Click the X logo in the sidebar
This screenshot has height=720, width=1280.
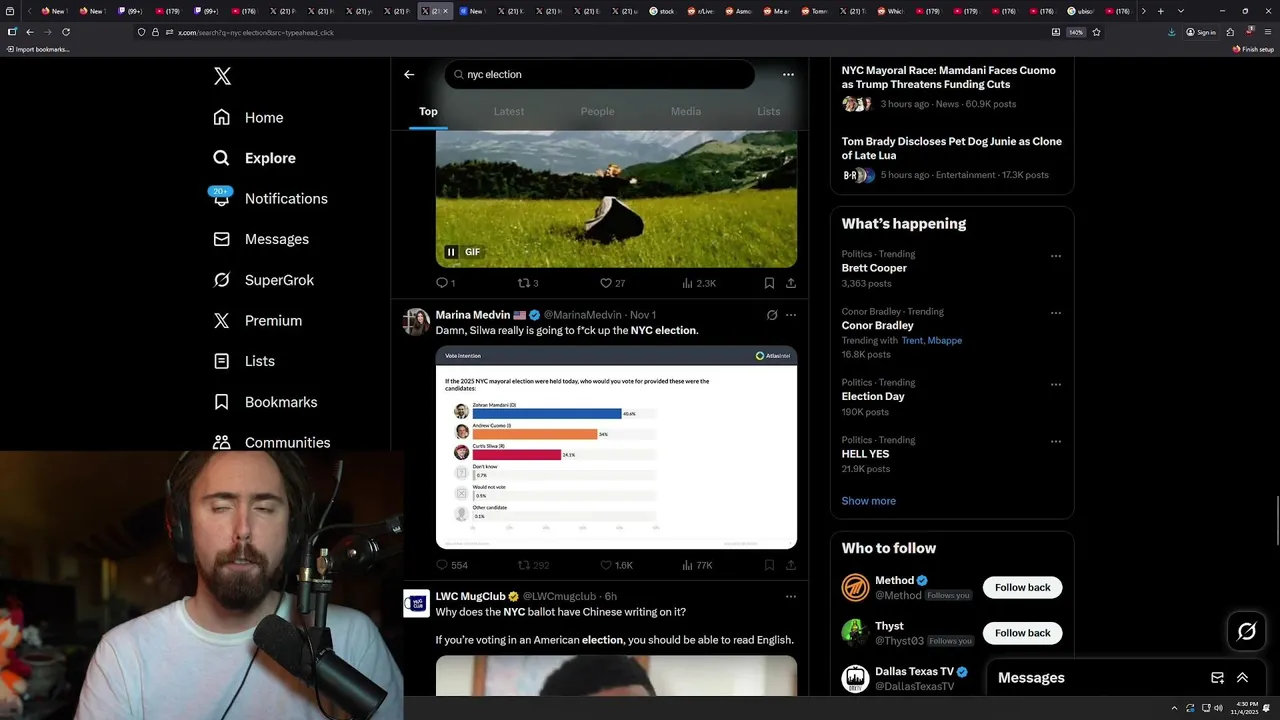pyautogui.click(x=222, y=76)
